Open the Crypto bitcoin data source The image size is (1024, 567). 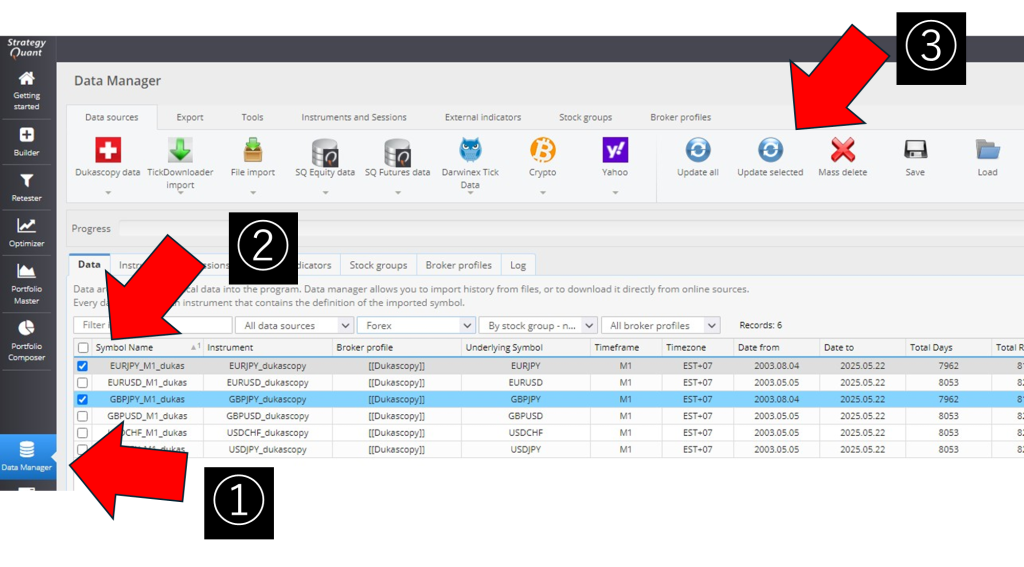tap(542, 151)
